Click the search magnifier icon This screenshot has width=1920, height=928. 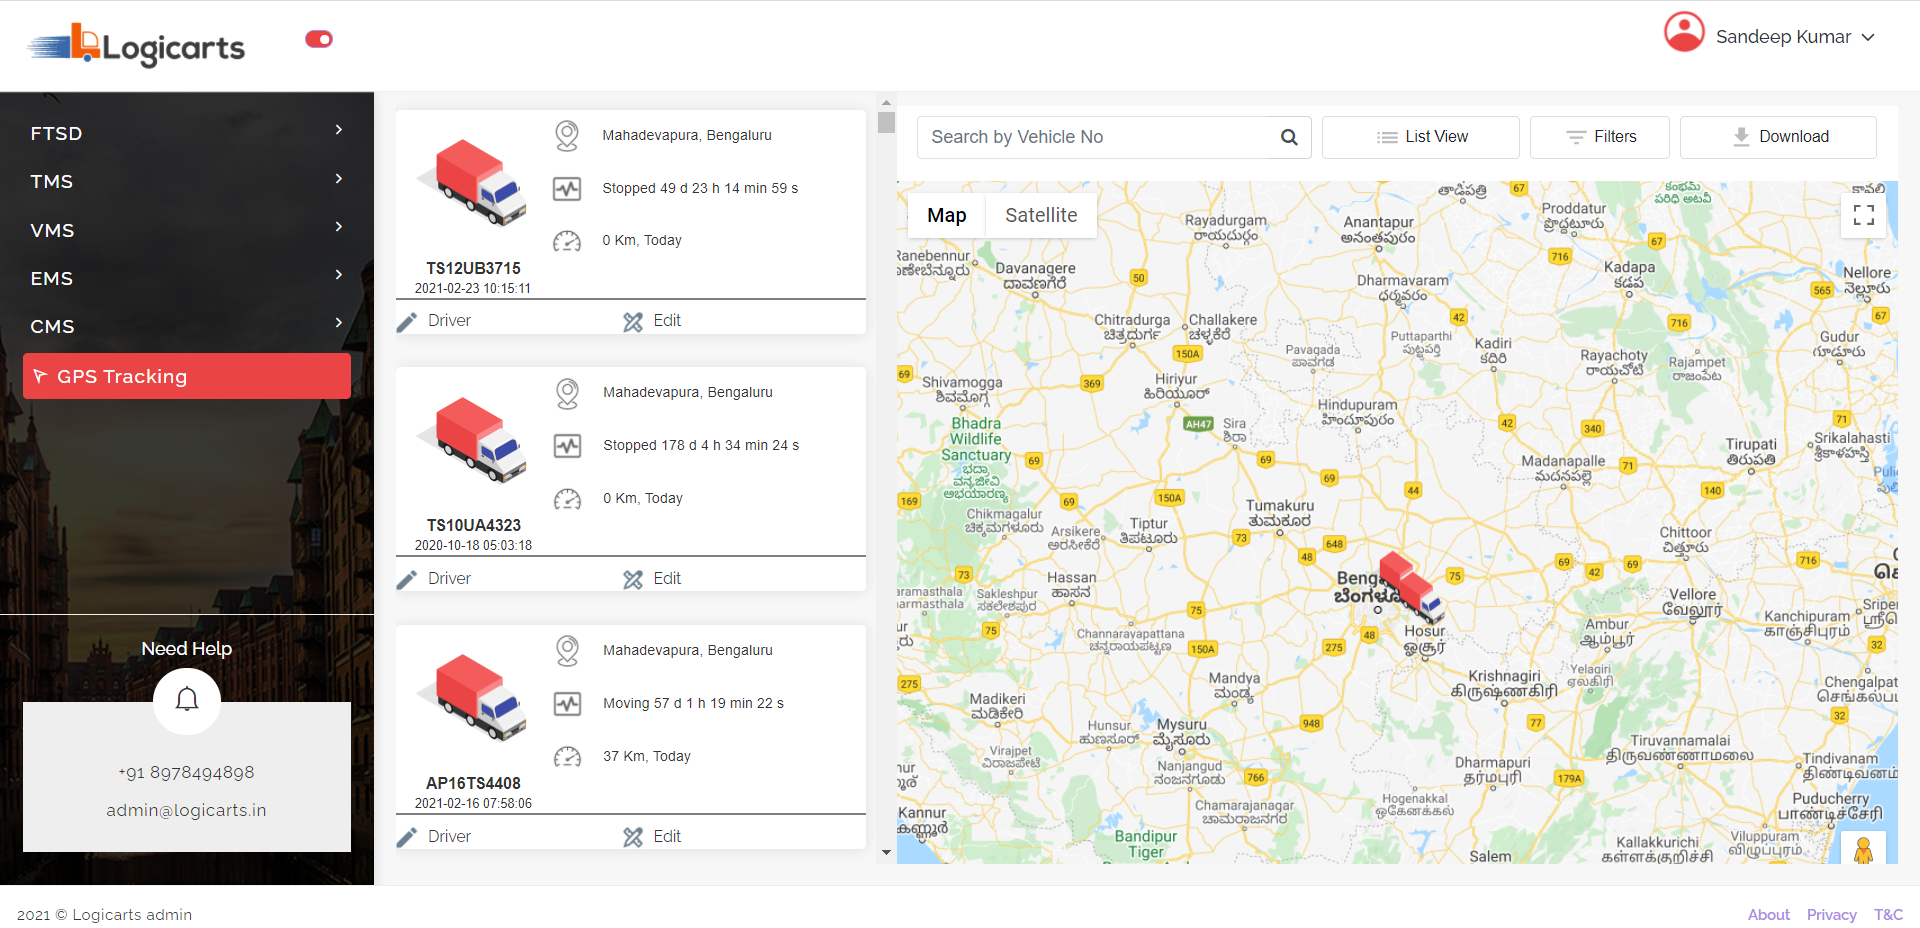(x=1289, y=138)
